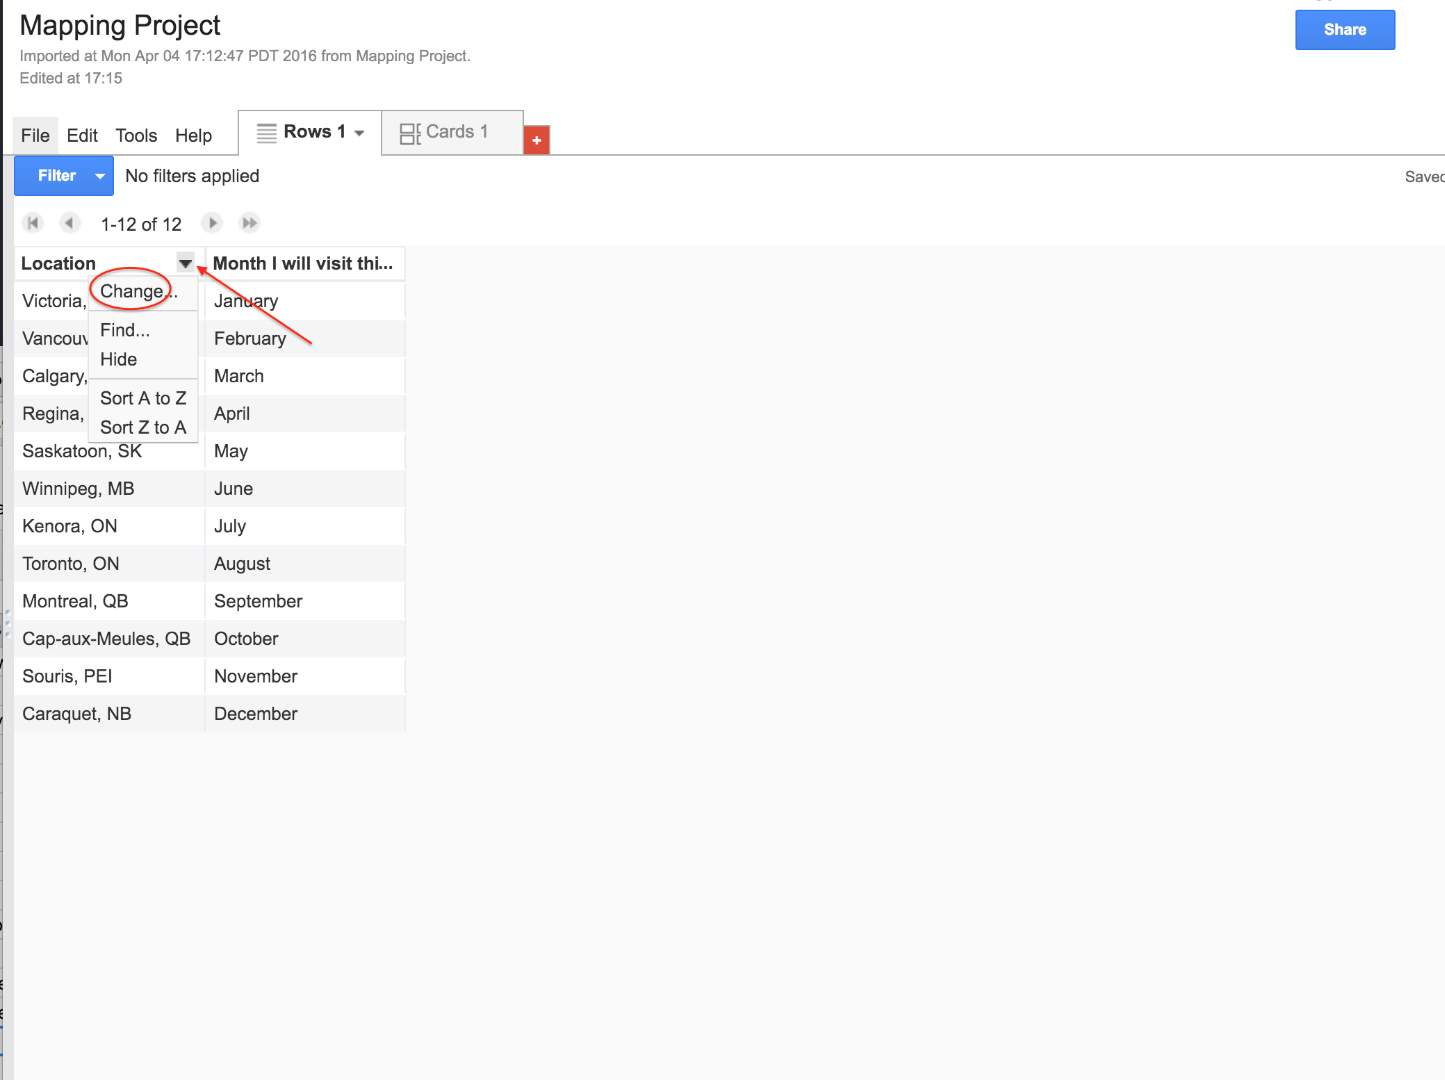1445x1080 pixels.
Task: Open the Filter button dropdown caret
Action: pos(99,175)
